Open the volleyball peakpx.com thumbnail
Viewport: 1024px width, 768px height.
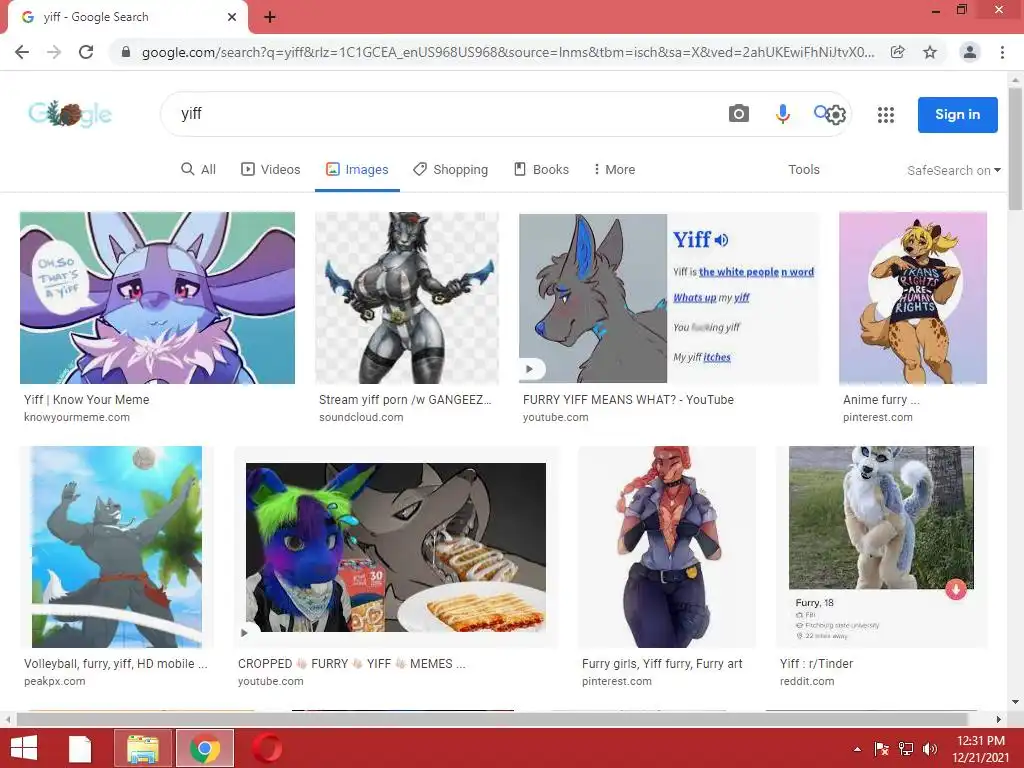(116, 547)
